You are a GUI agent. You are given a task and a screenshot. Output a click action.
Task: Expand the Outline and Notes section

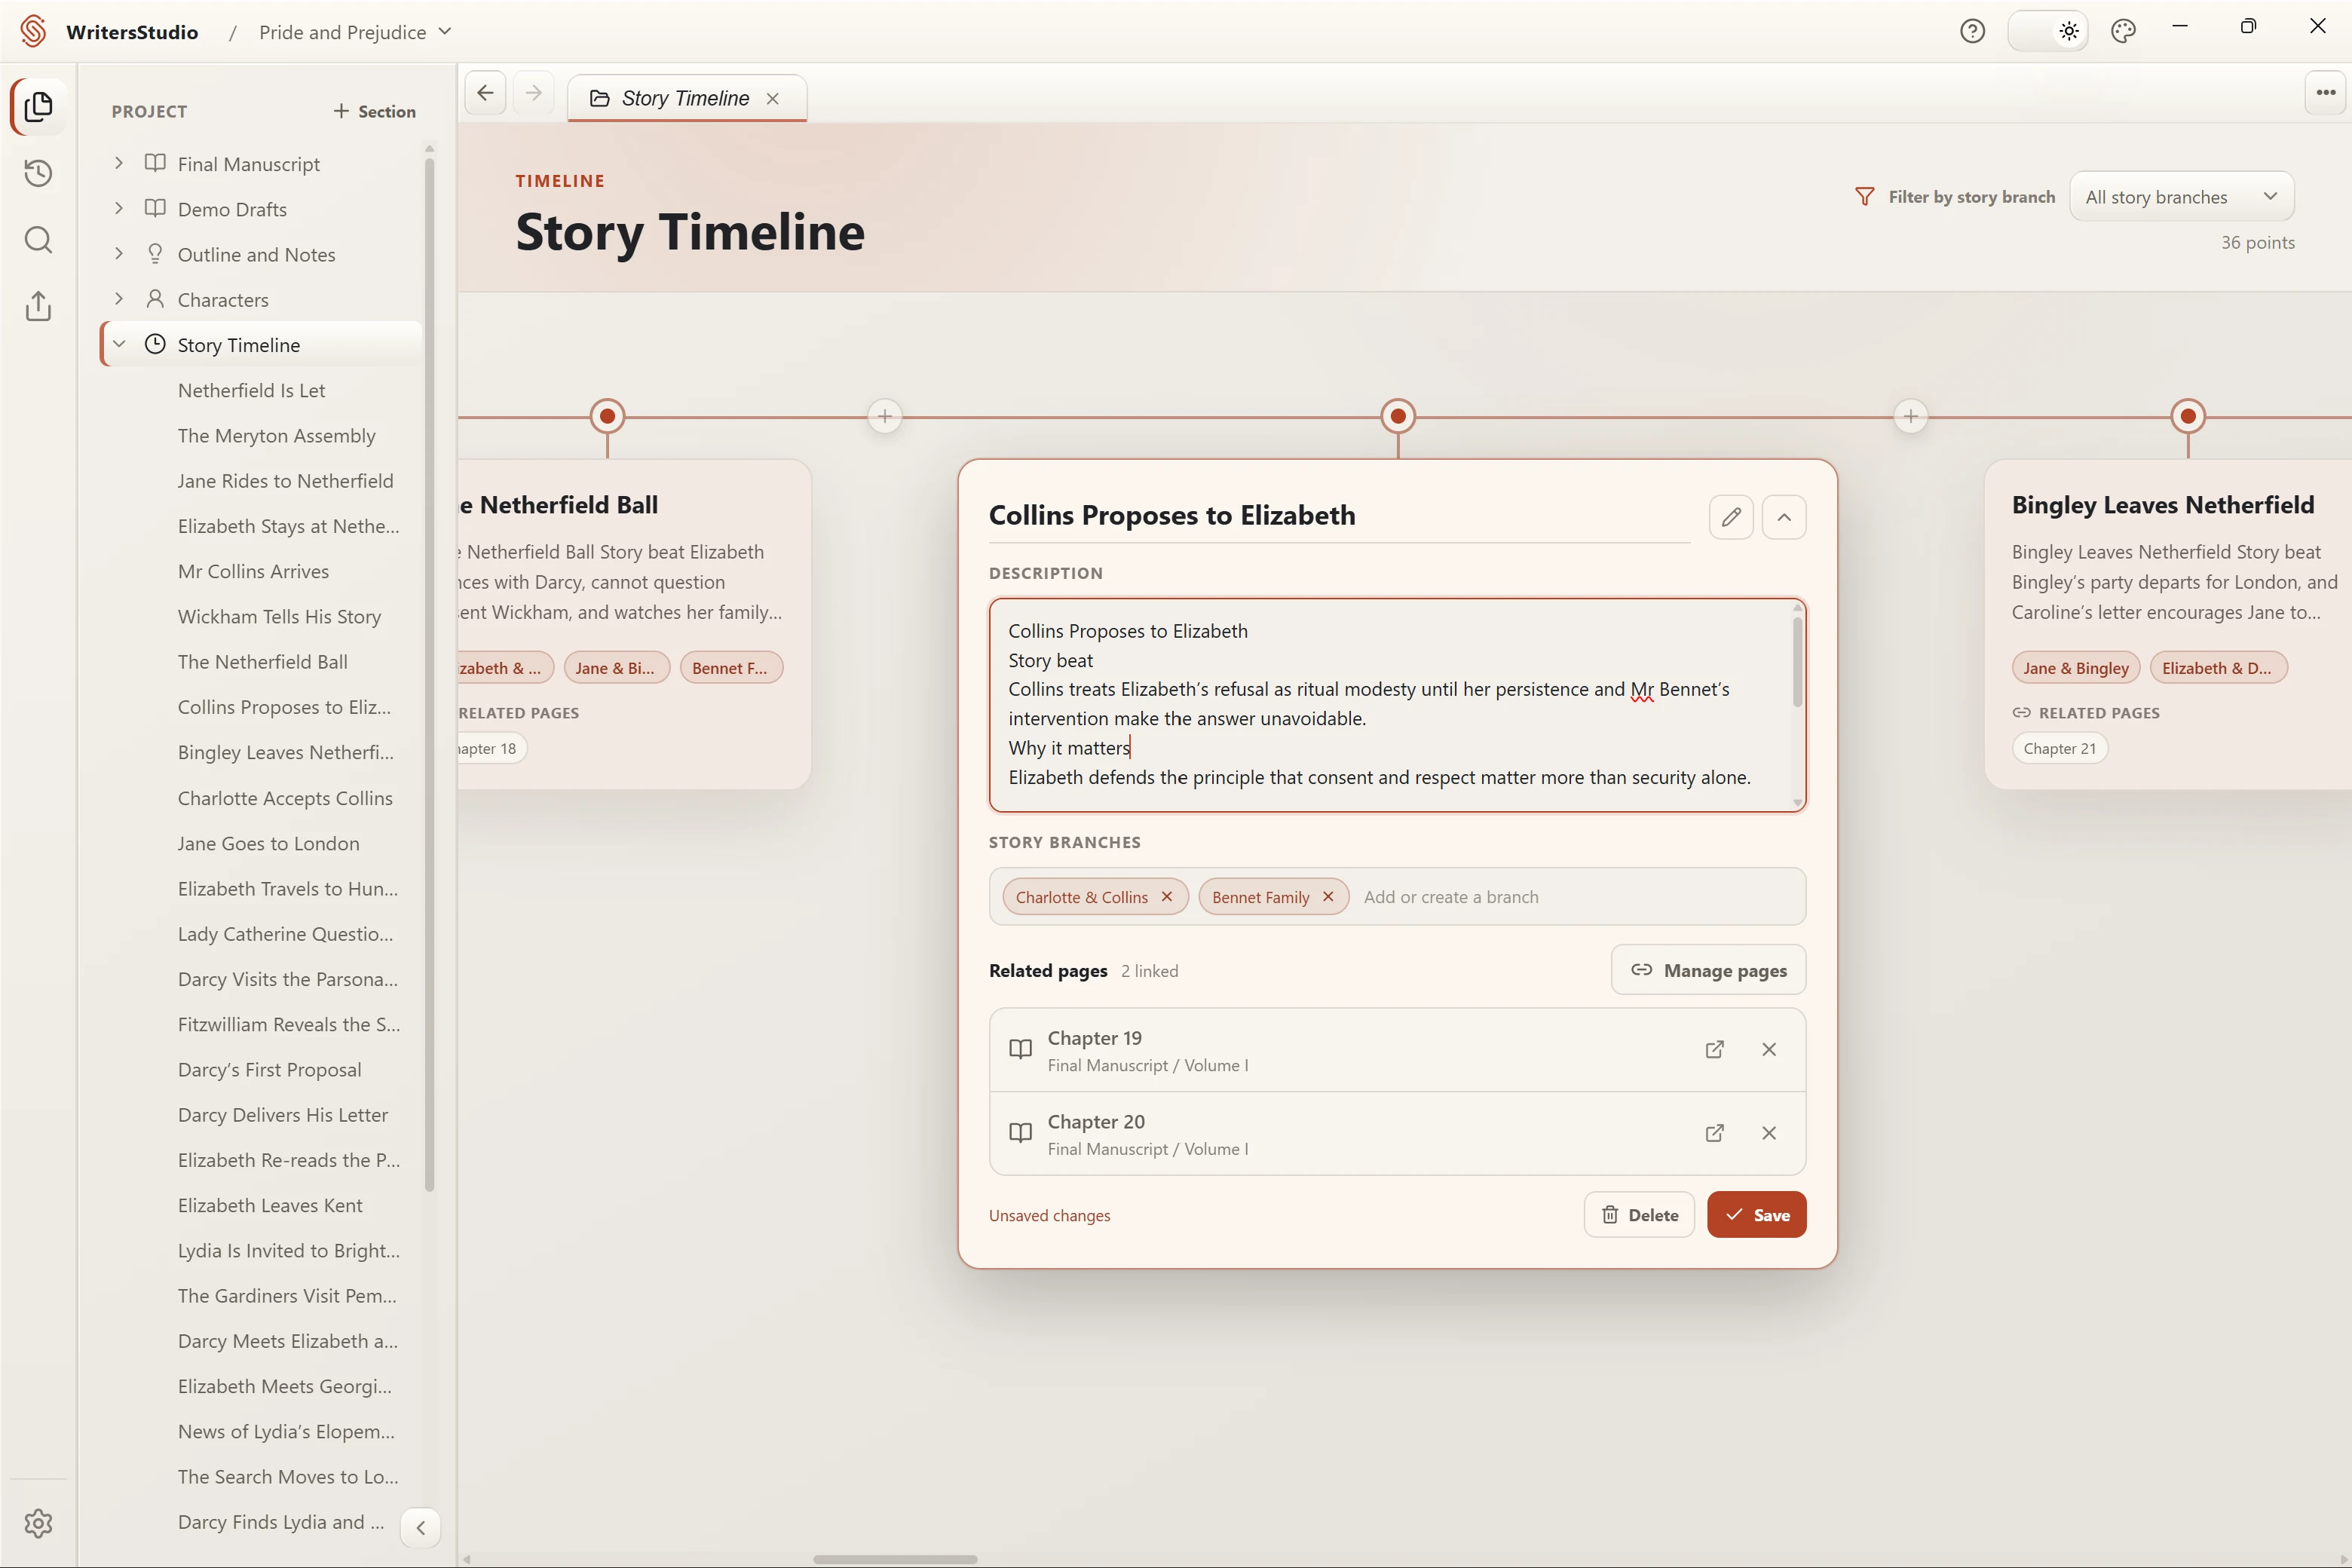[119, 254]
